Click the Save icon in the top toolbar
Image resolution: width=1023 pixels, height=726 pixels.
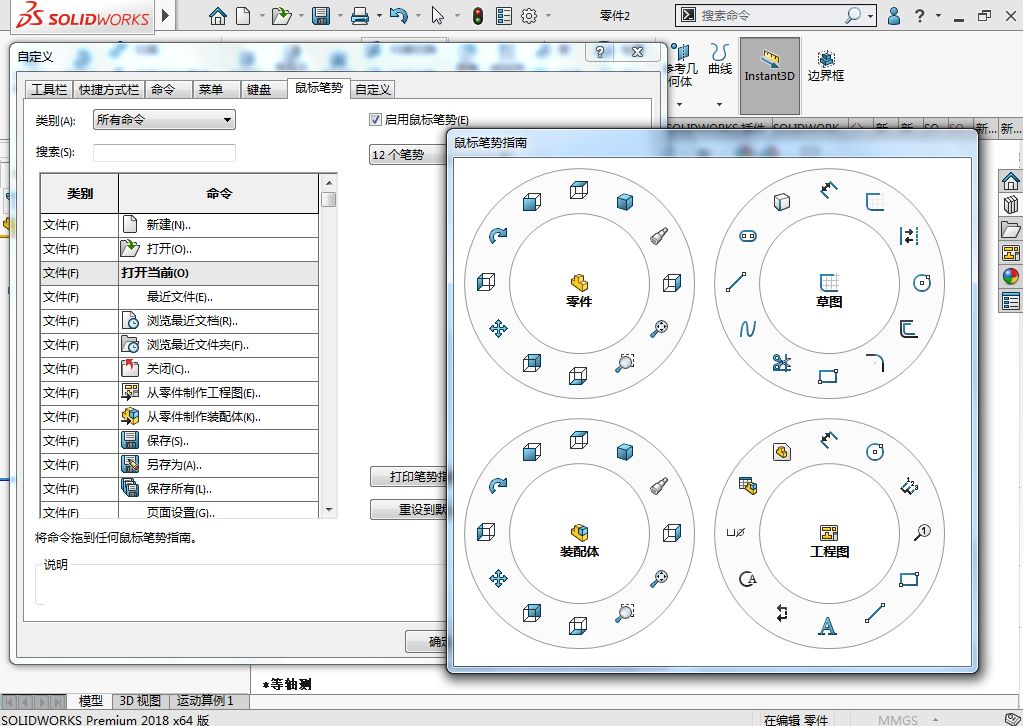coord(321,16)
